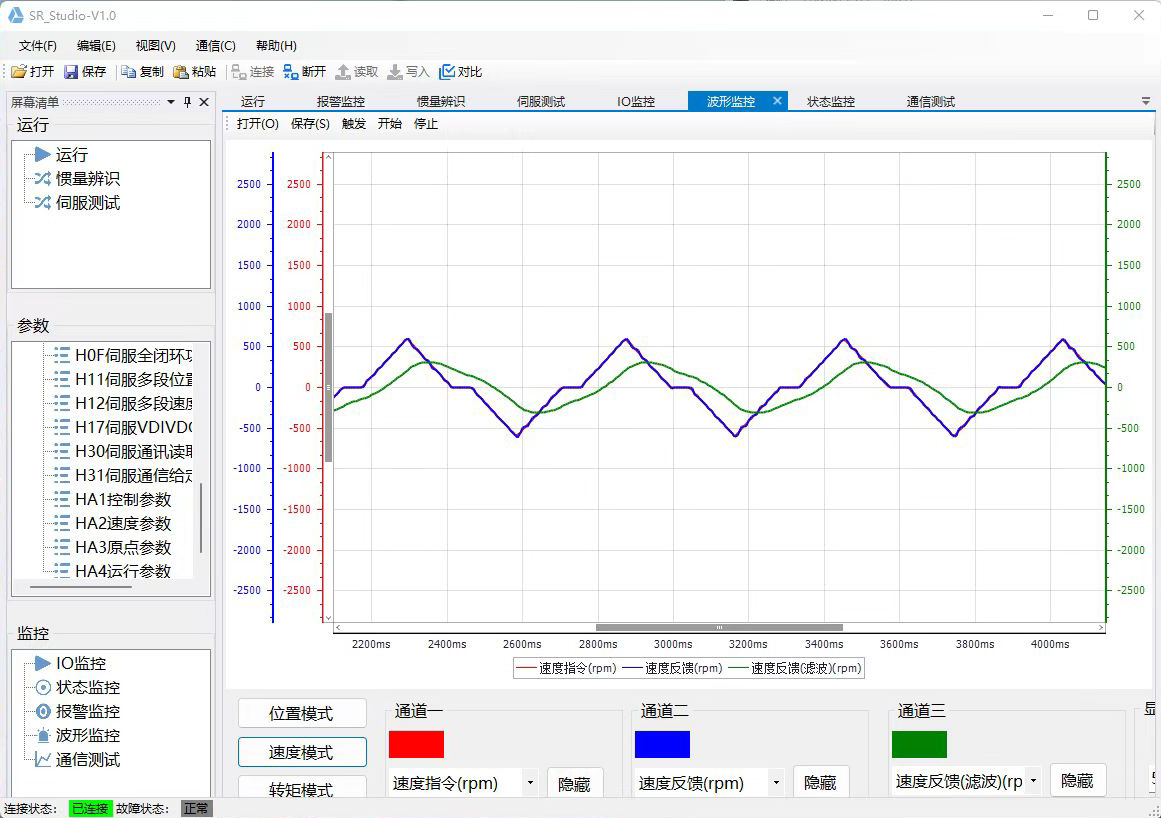The height and width of the screenshot is (818, 1161).
Task: Pin the 屏幕清单 side panel
Action: (x=187, y=102)
